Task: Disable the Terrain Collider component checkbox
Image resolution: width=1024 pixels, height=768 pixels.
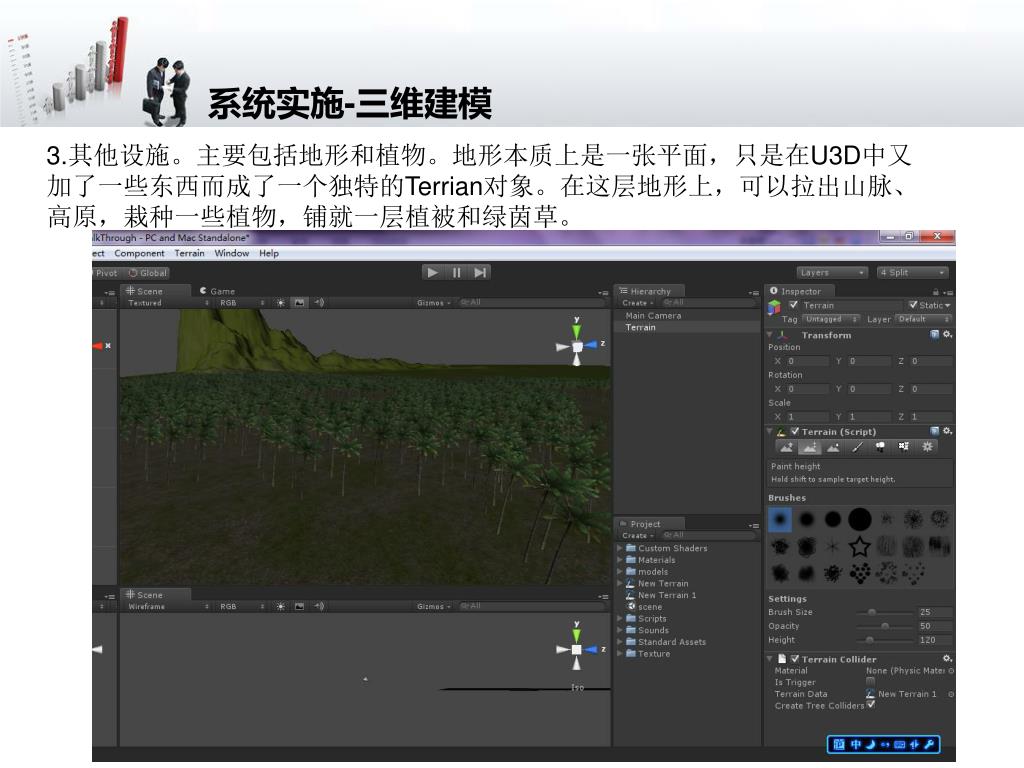Action: tap(795, 659)
